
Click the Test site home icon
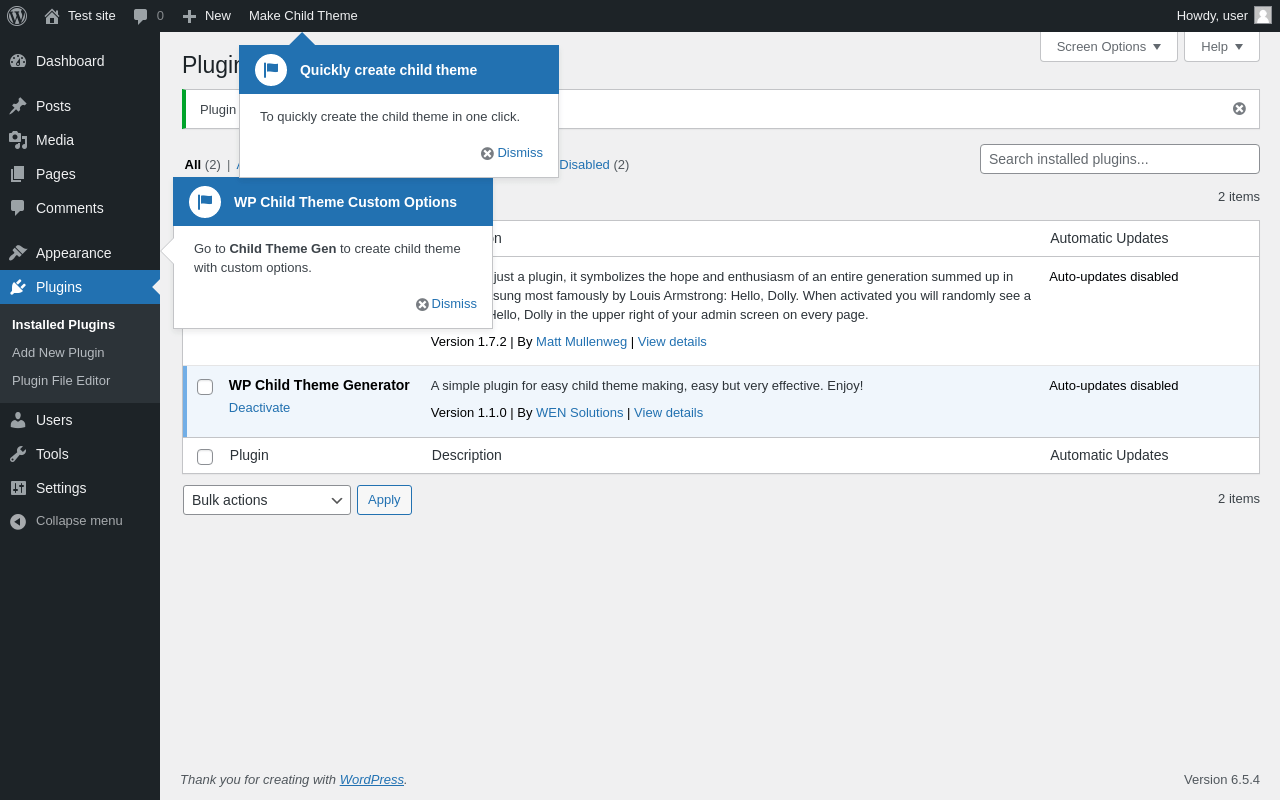pos(52,16)
